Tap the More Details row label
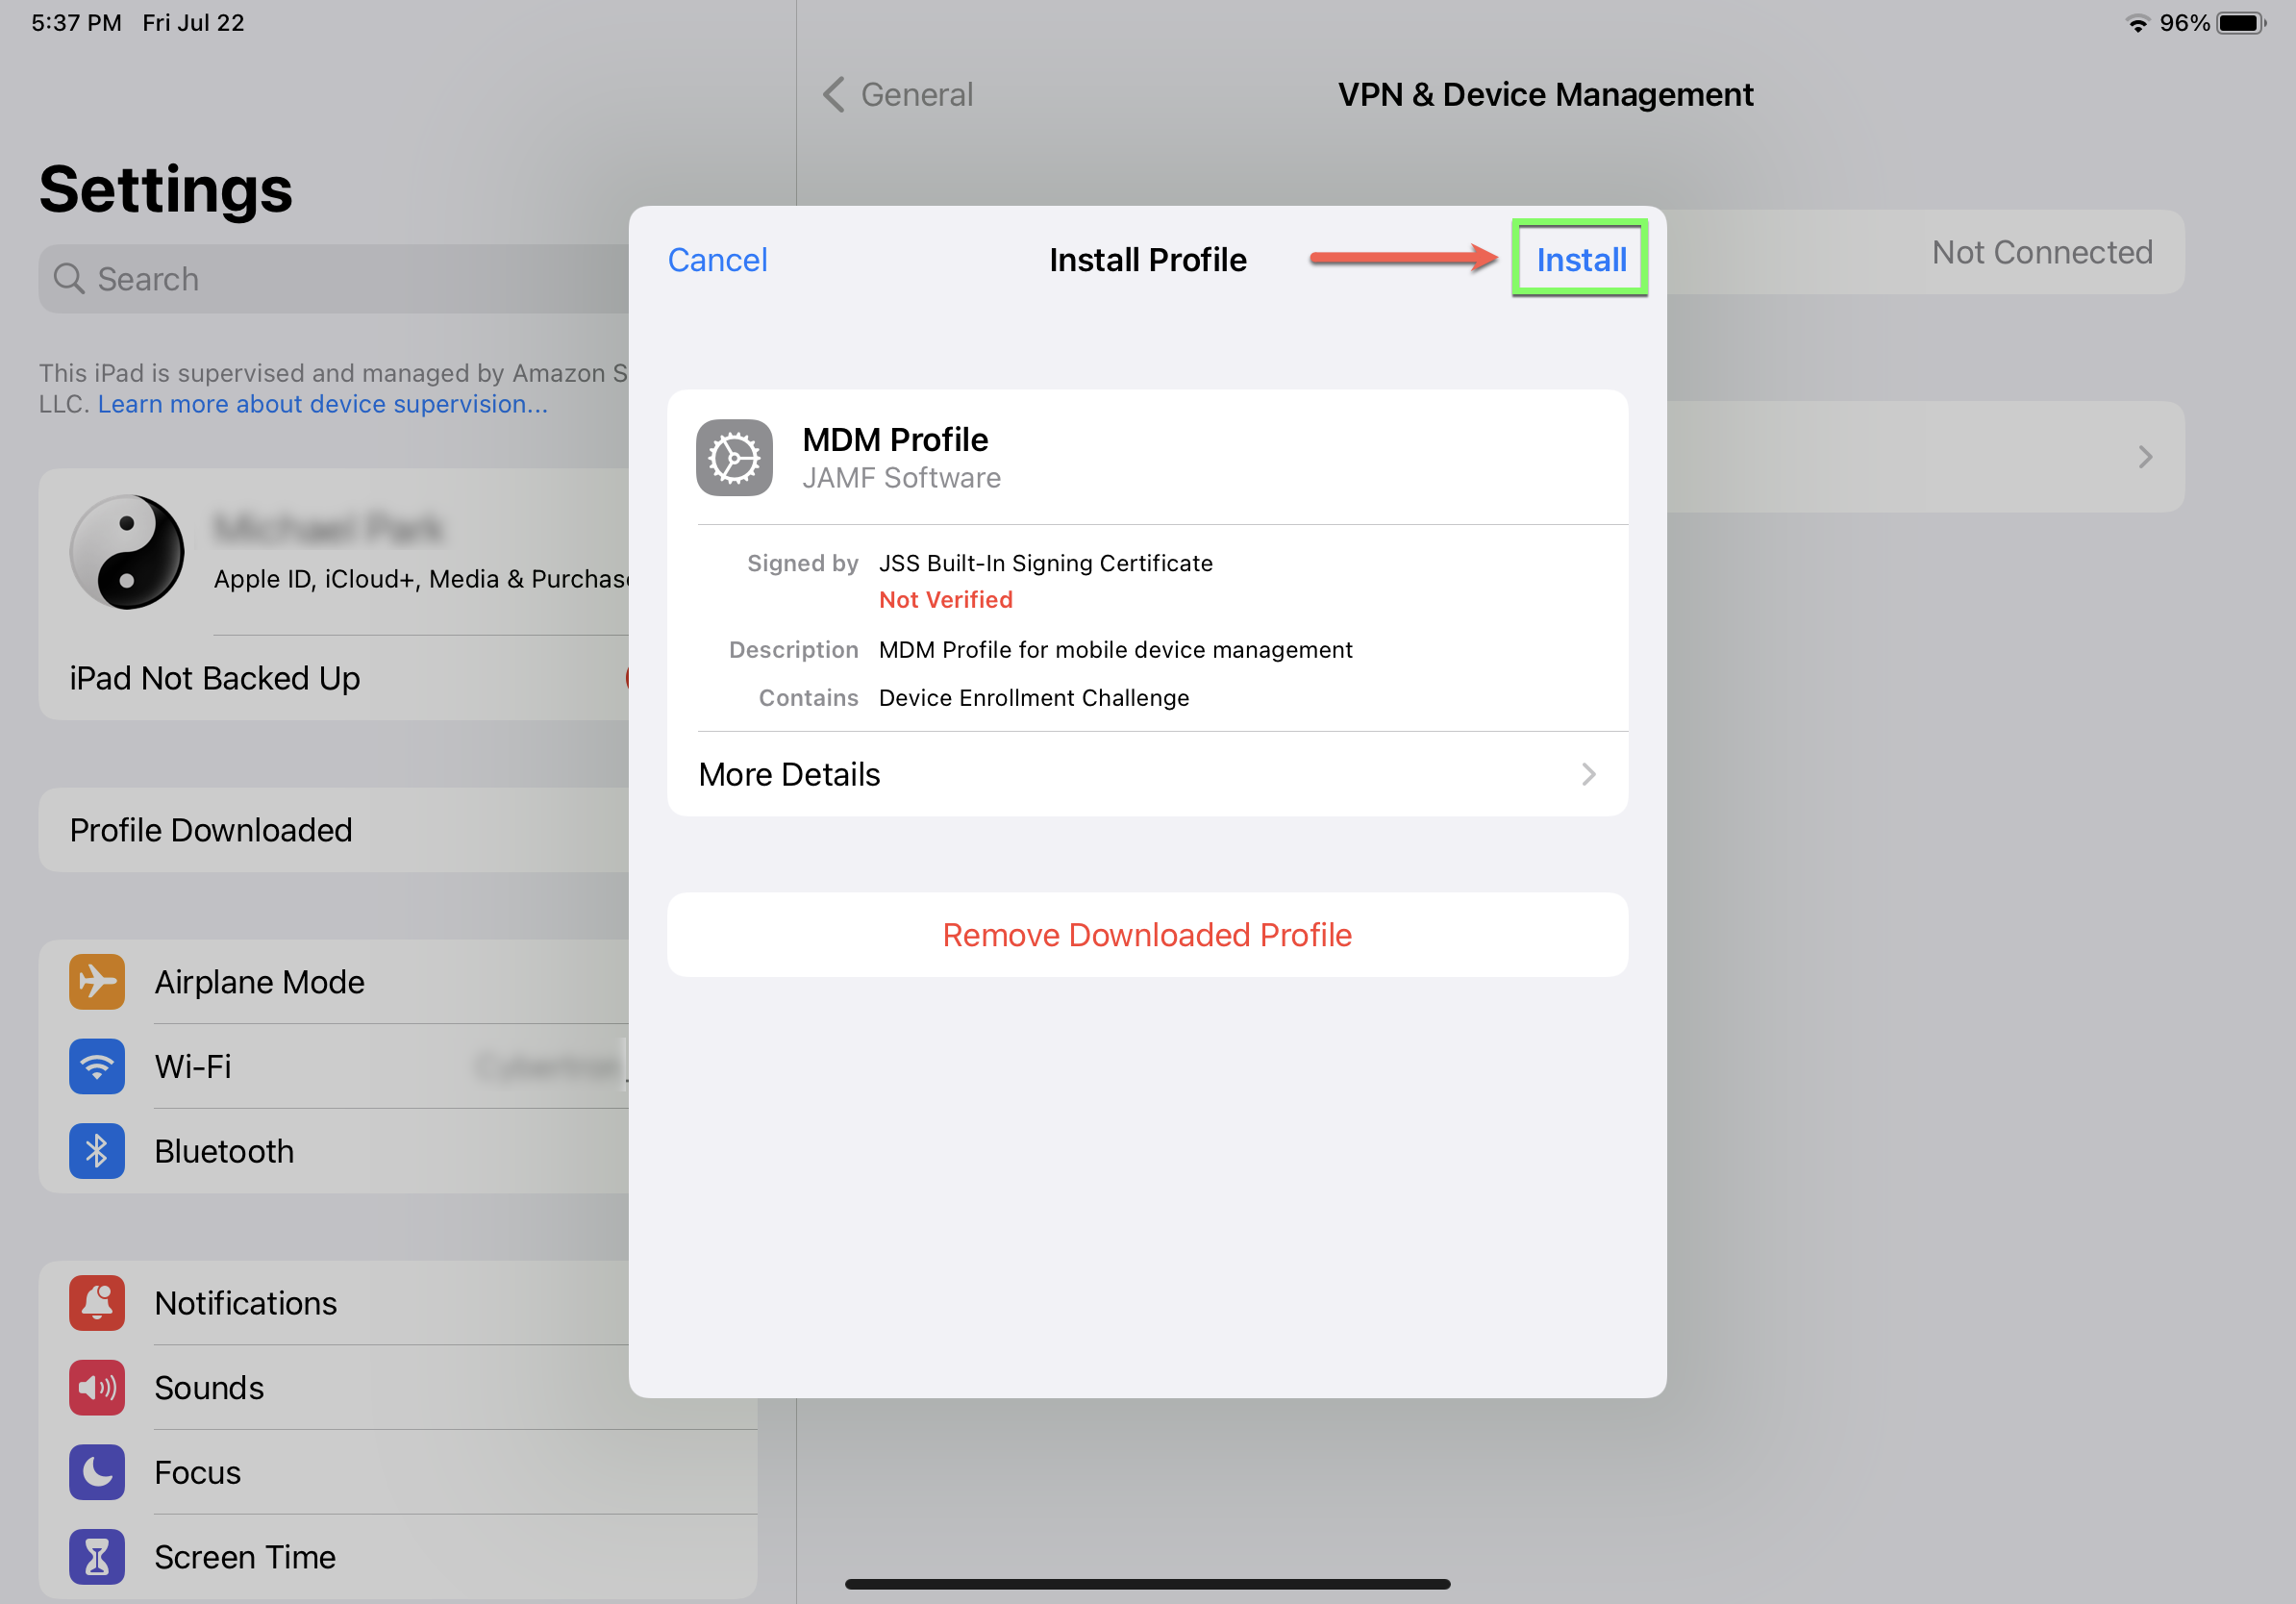This screenshot has height=1604, width=2296. pos(789,774)
